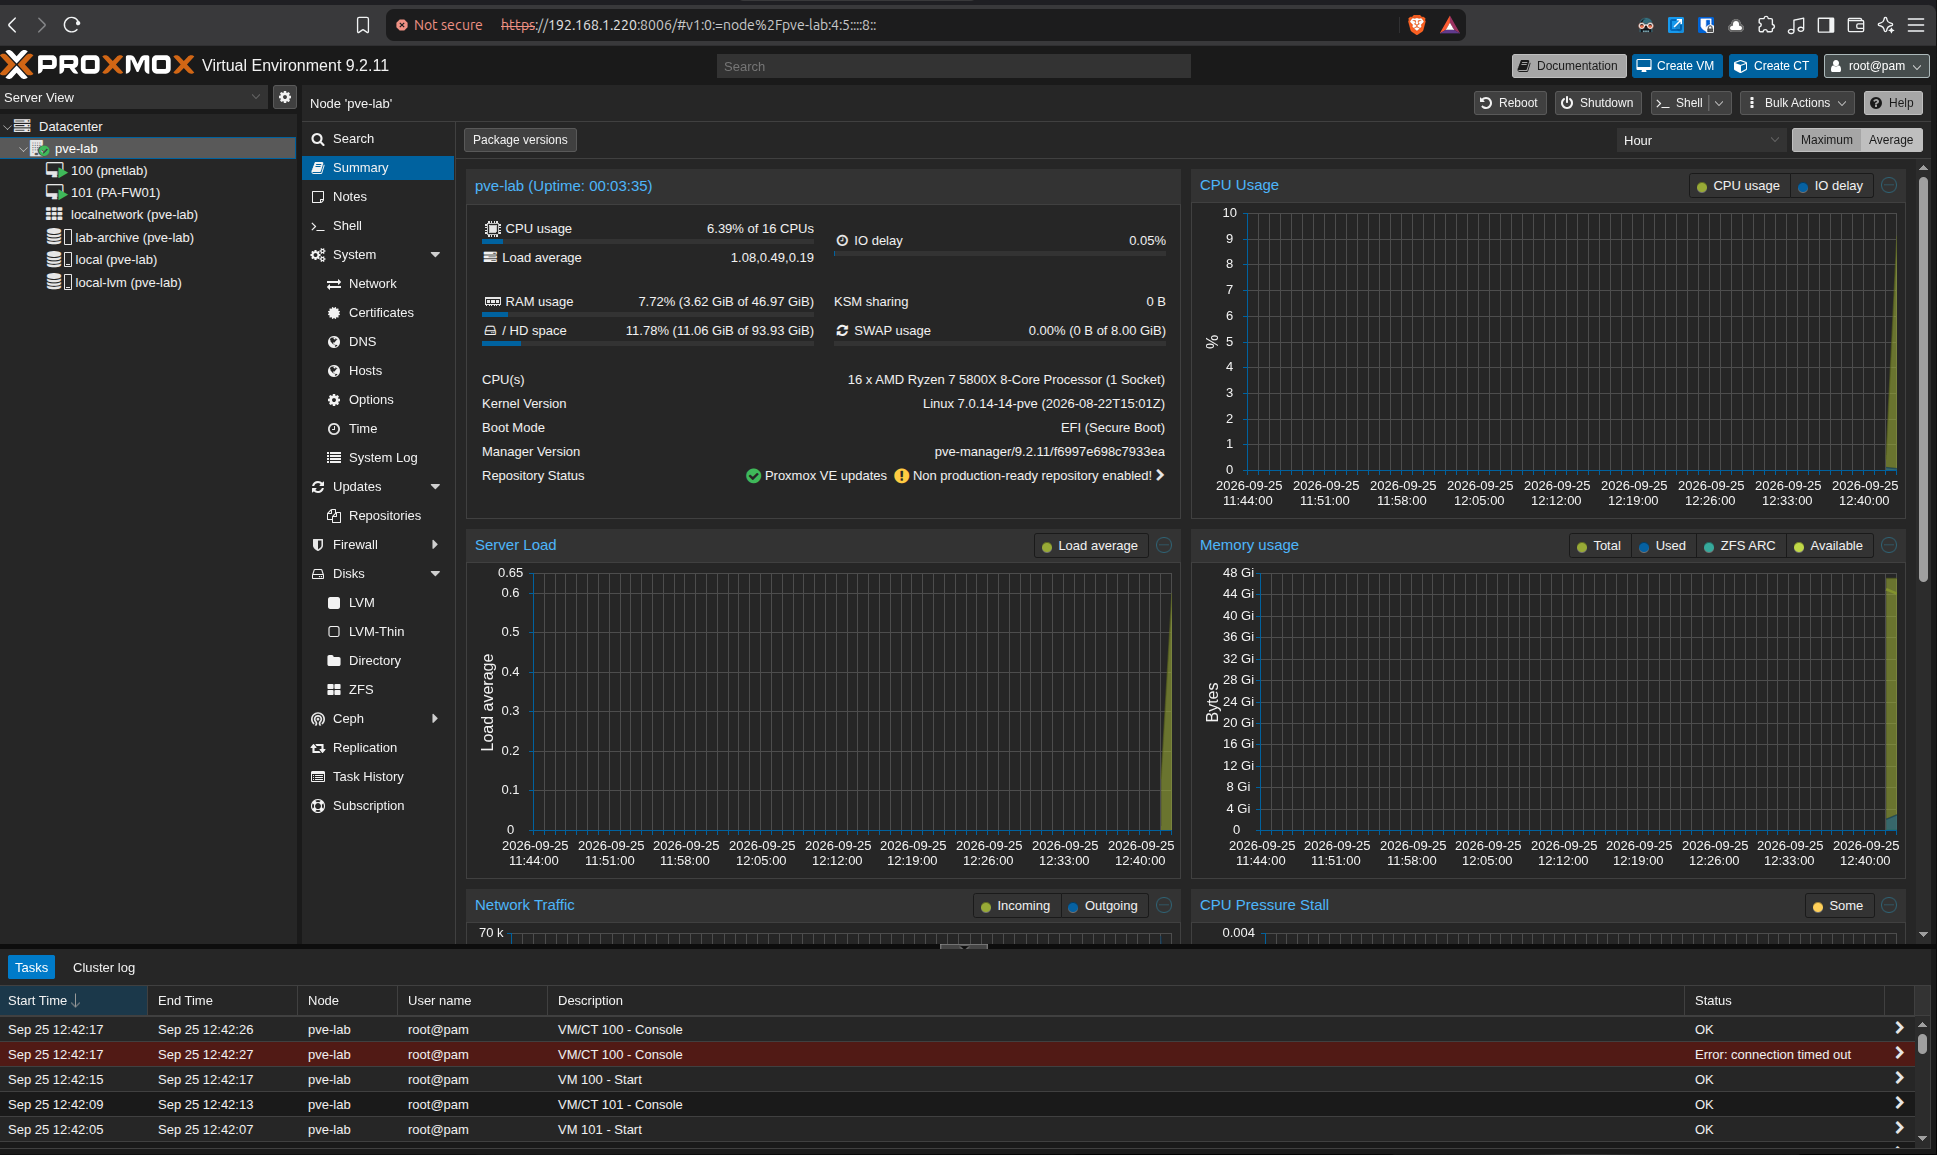1937x1155 pixels.
Task: Open the lab-archive storage entry
Action: [x=134, y=237]
